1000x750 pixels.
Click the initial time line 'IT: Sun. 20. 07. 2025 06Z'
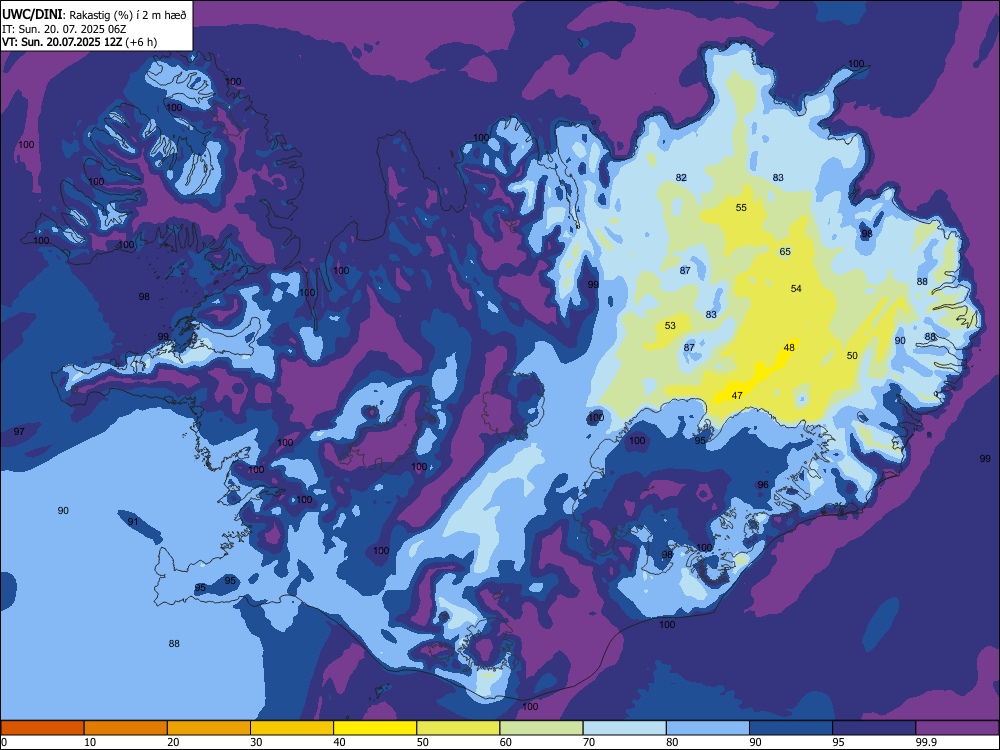[64, 29]
